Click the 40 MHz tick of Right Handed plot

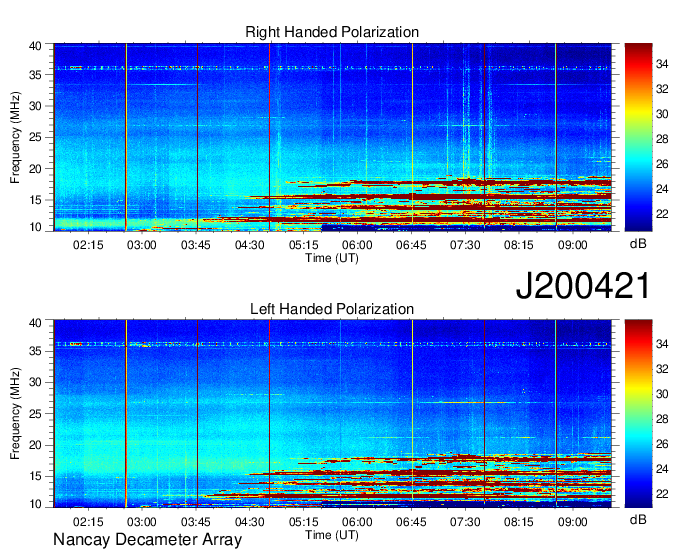pos(35,46)
